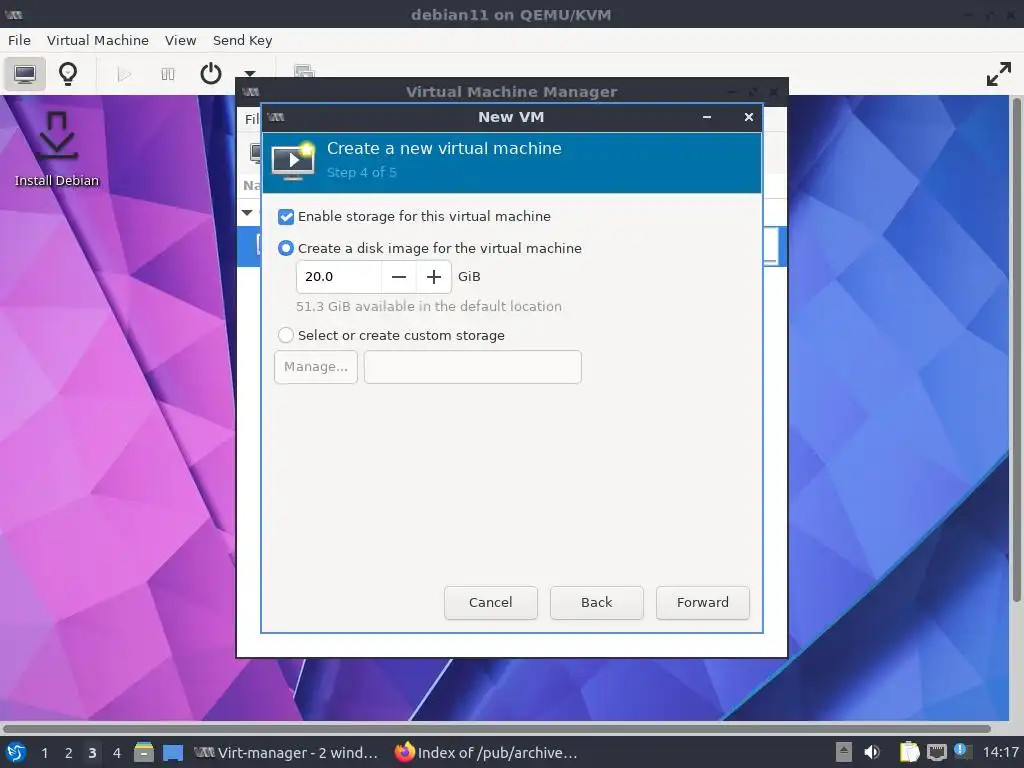
Task: Switch to Firefox Index of /pub/archive window
Action: point(487,753)
